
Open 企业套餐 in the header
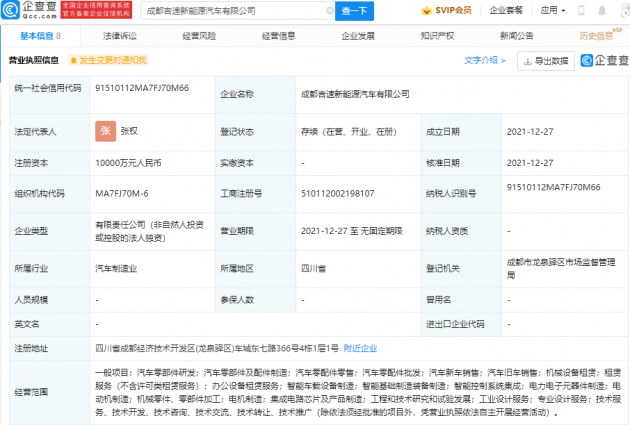tap(506, 10)
